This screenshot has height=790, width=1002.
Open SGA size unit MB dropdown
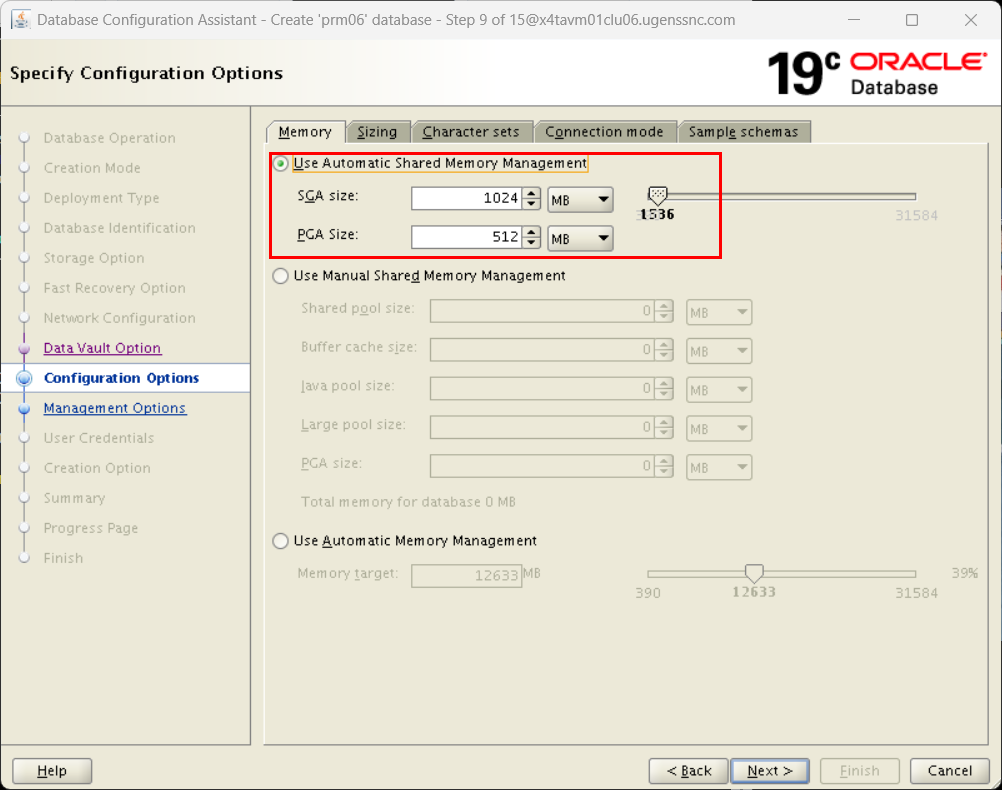(x=580, y=200)
